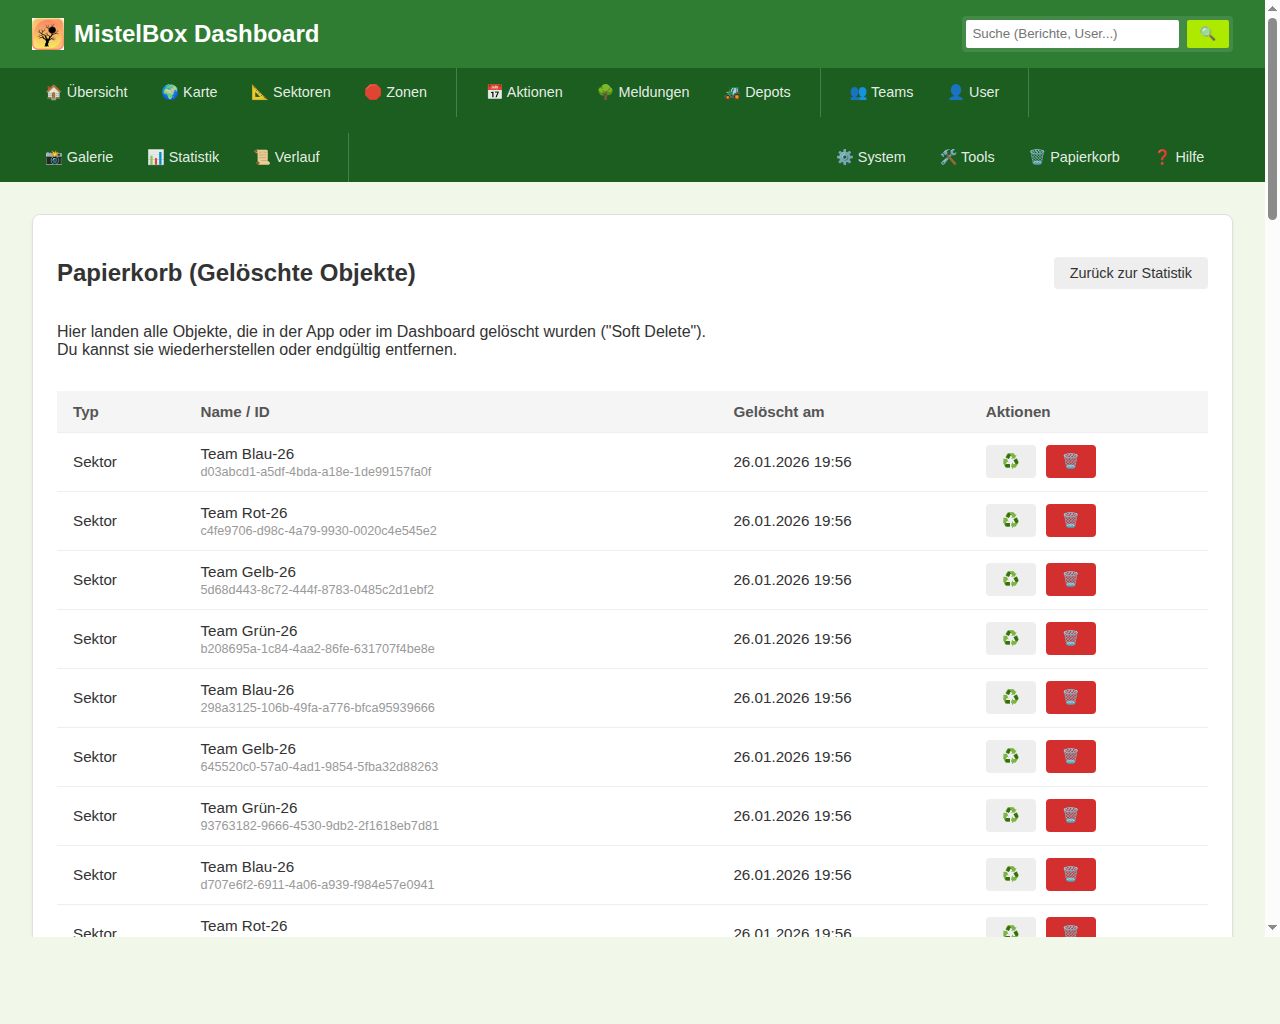
Task: Click the green search magnifier button
Action: coord(1207,34)
